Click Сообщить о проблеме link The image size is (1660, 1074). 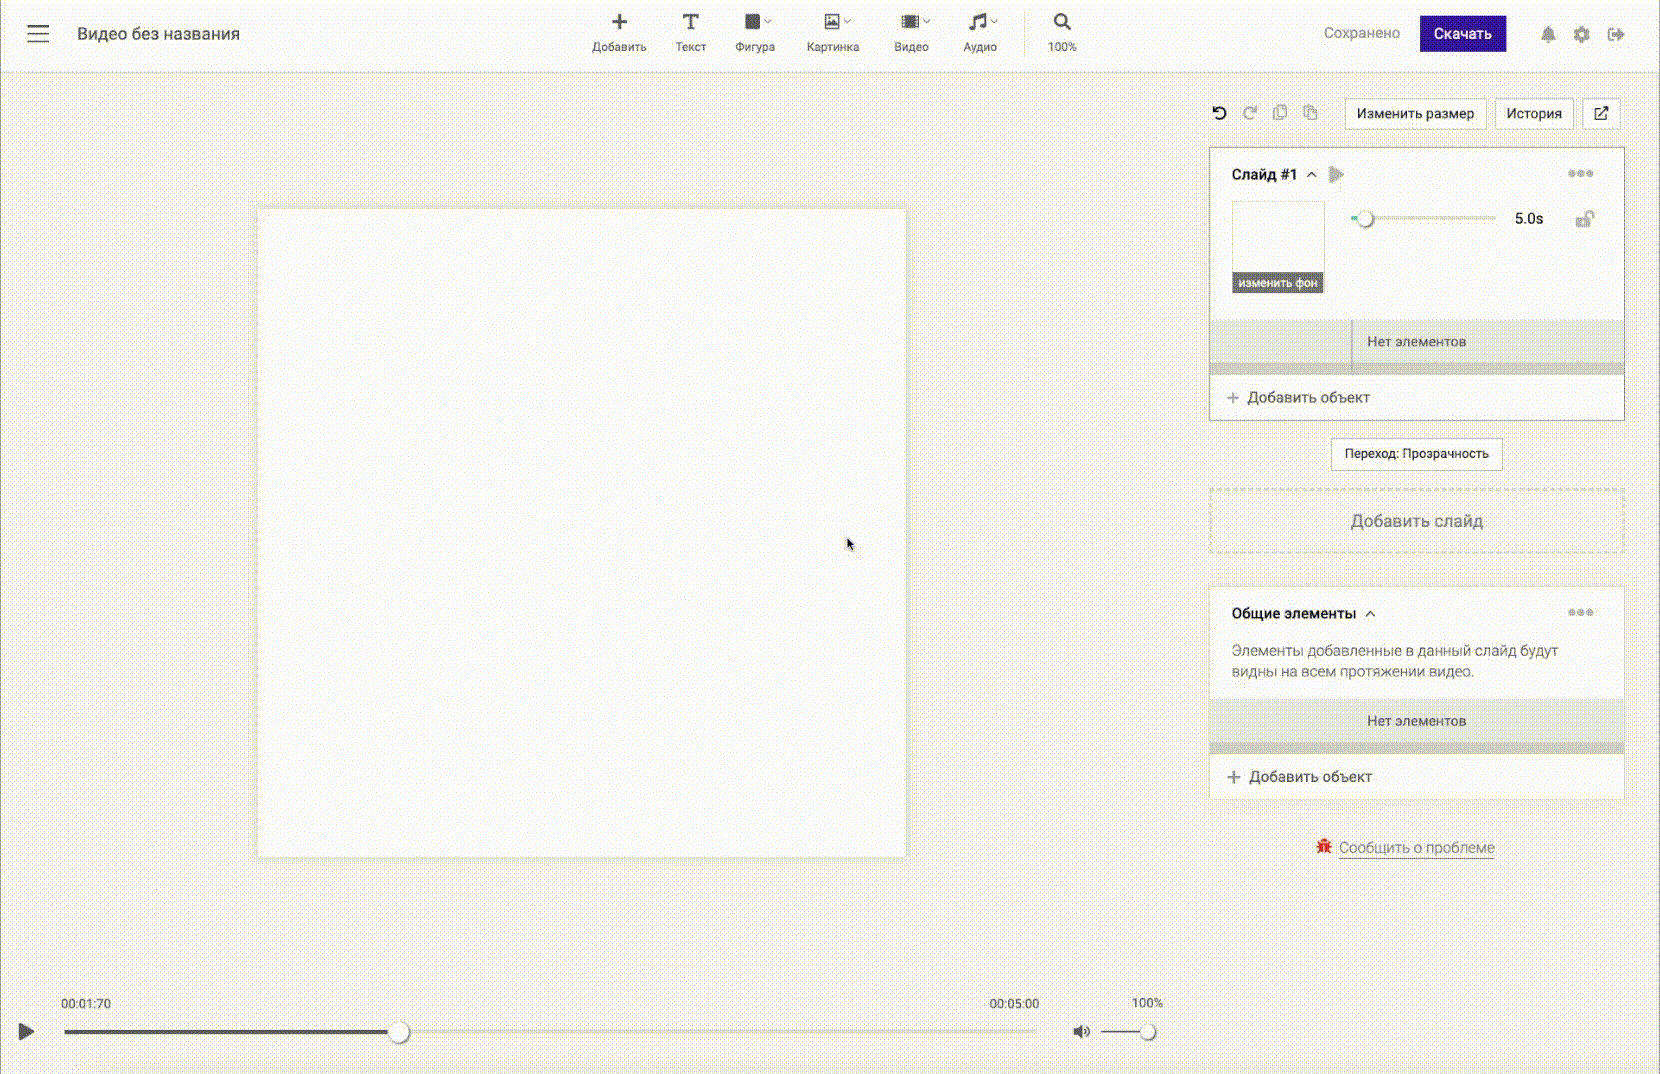tap(1416, 848)
